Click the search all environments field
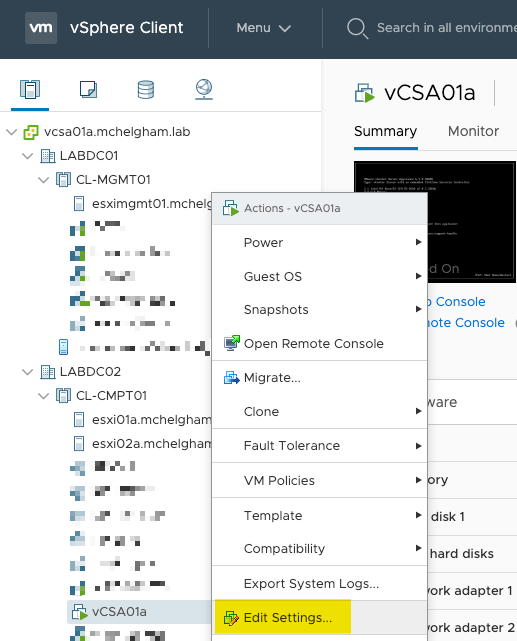The width and height of the screenshot is (517, 641). [446, 28]
